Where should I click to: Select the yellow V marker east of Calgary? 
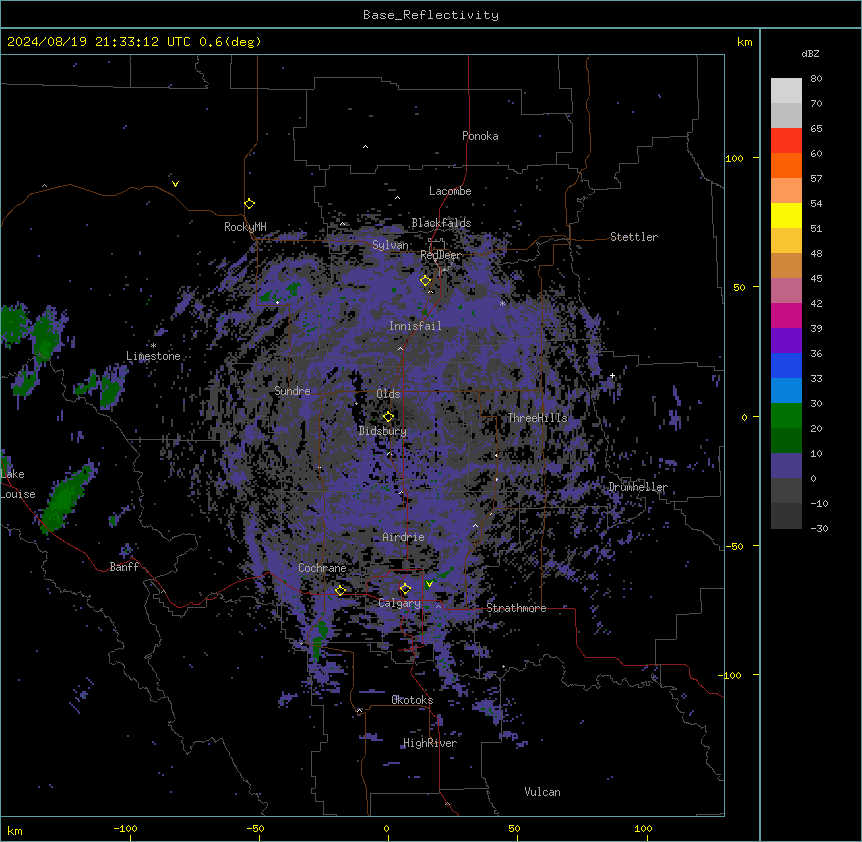tap(429, 584)
